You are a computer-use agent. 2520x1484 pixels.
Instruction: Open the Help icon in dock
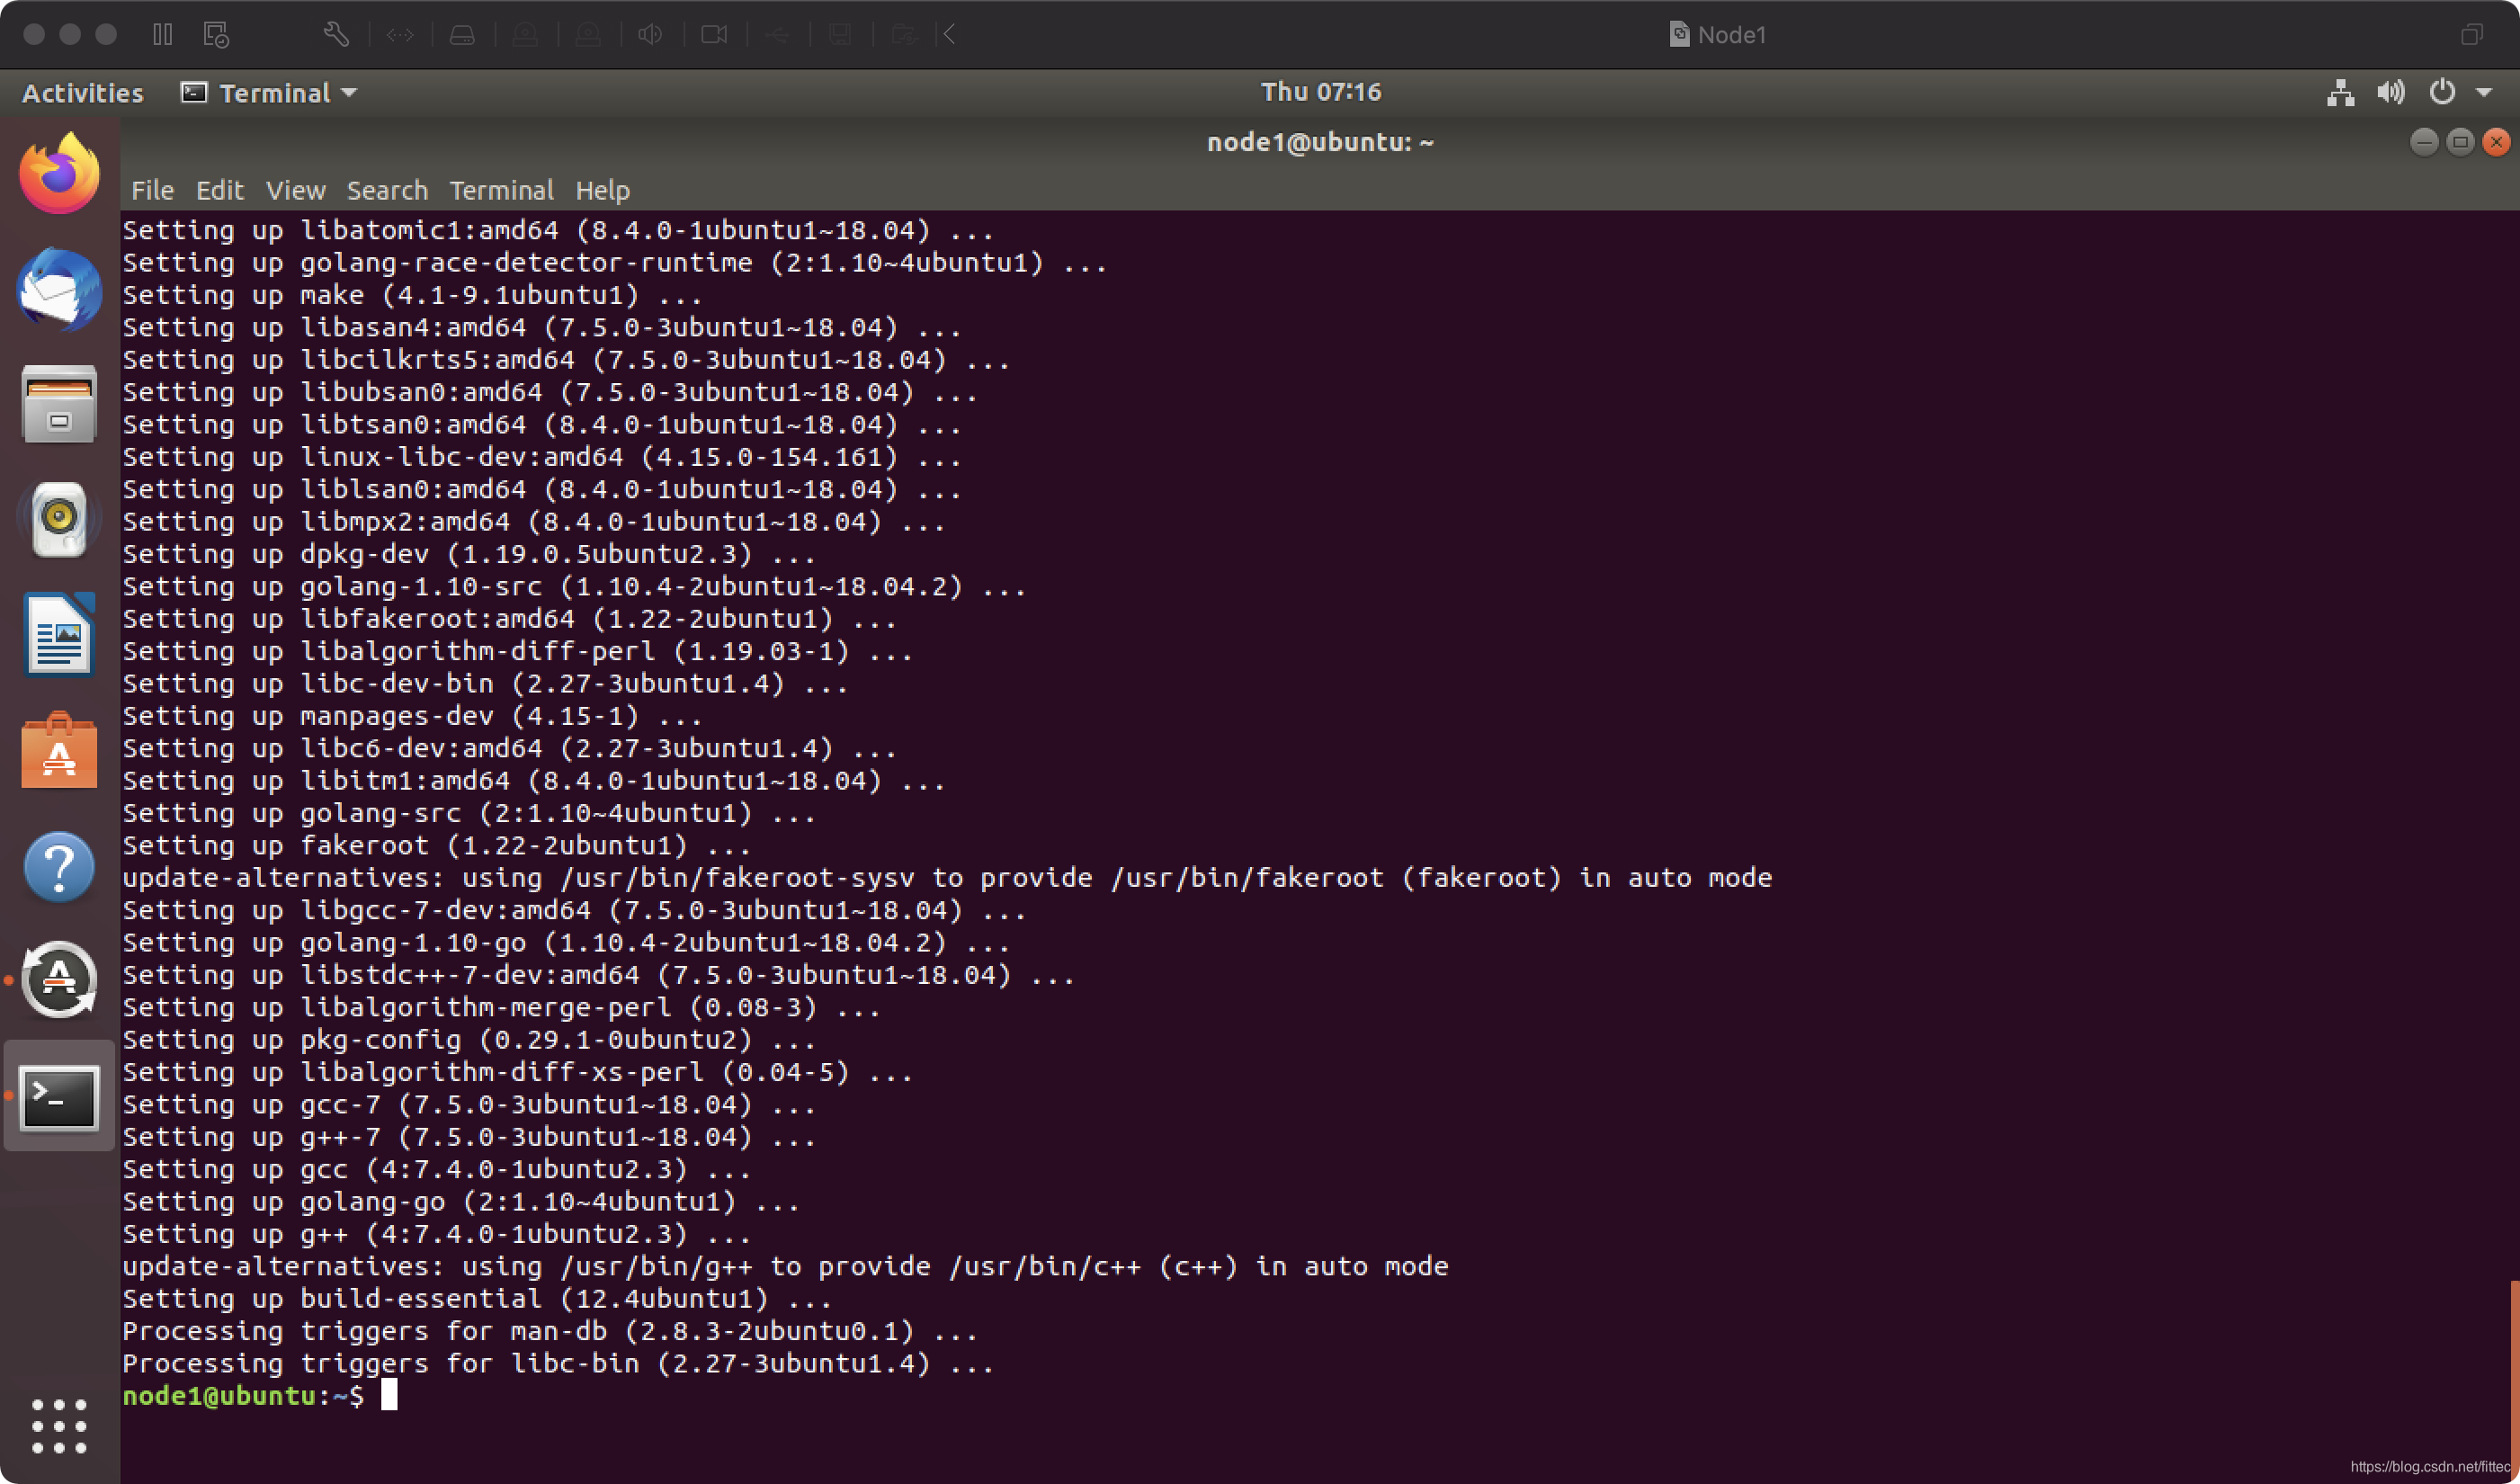59,866
